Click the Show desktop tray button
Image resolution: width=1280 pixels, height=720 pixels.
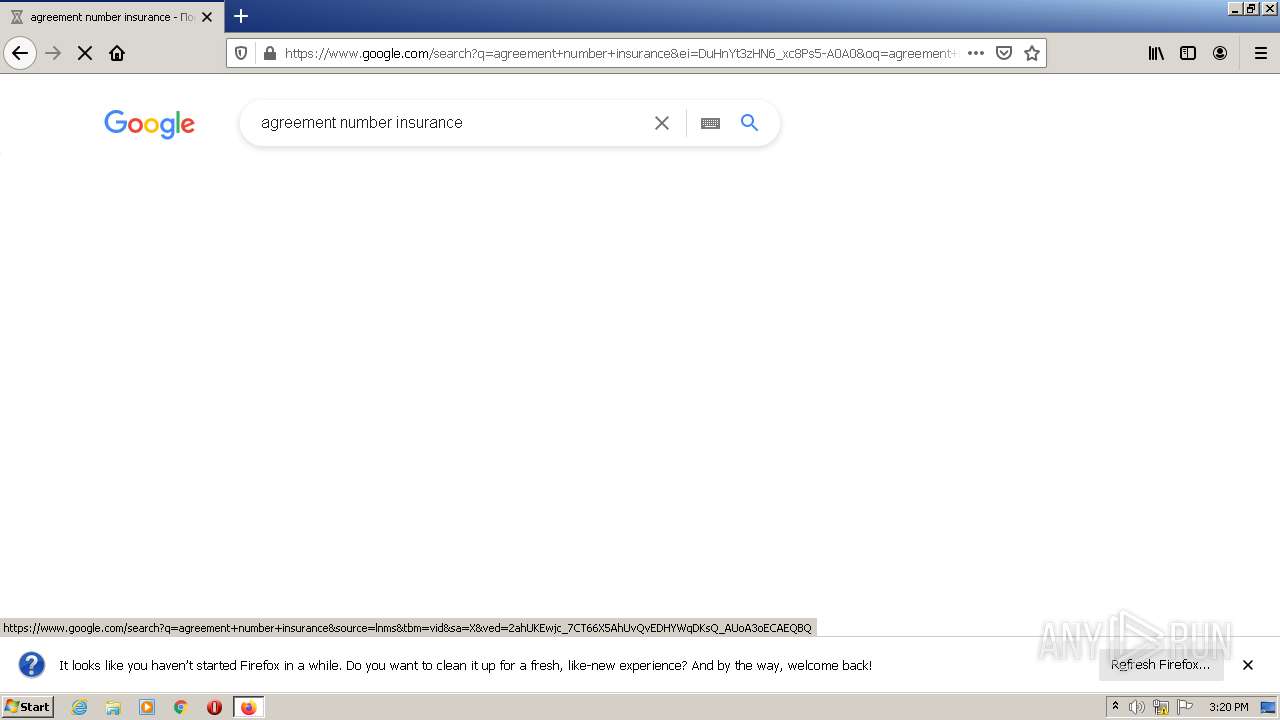tap(1268, 707)
